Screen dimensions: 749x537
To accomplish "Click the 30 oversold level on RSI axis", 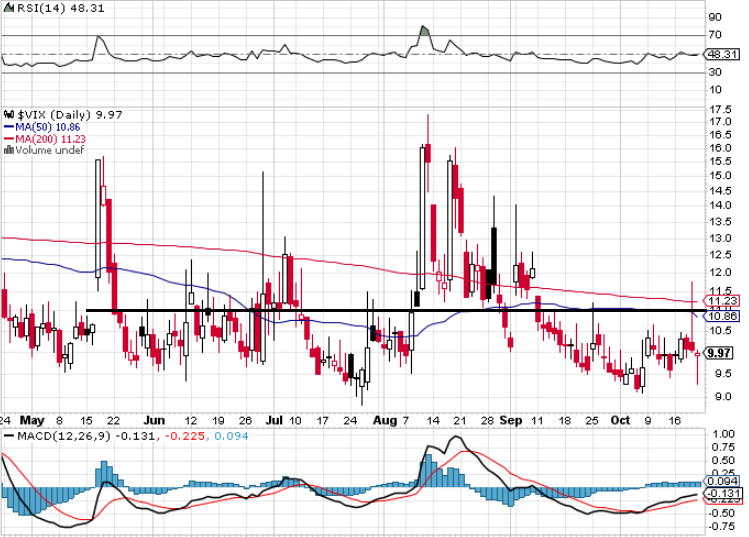I will 715,72.
